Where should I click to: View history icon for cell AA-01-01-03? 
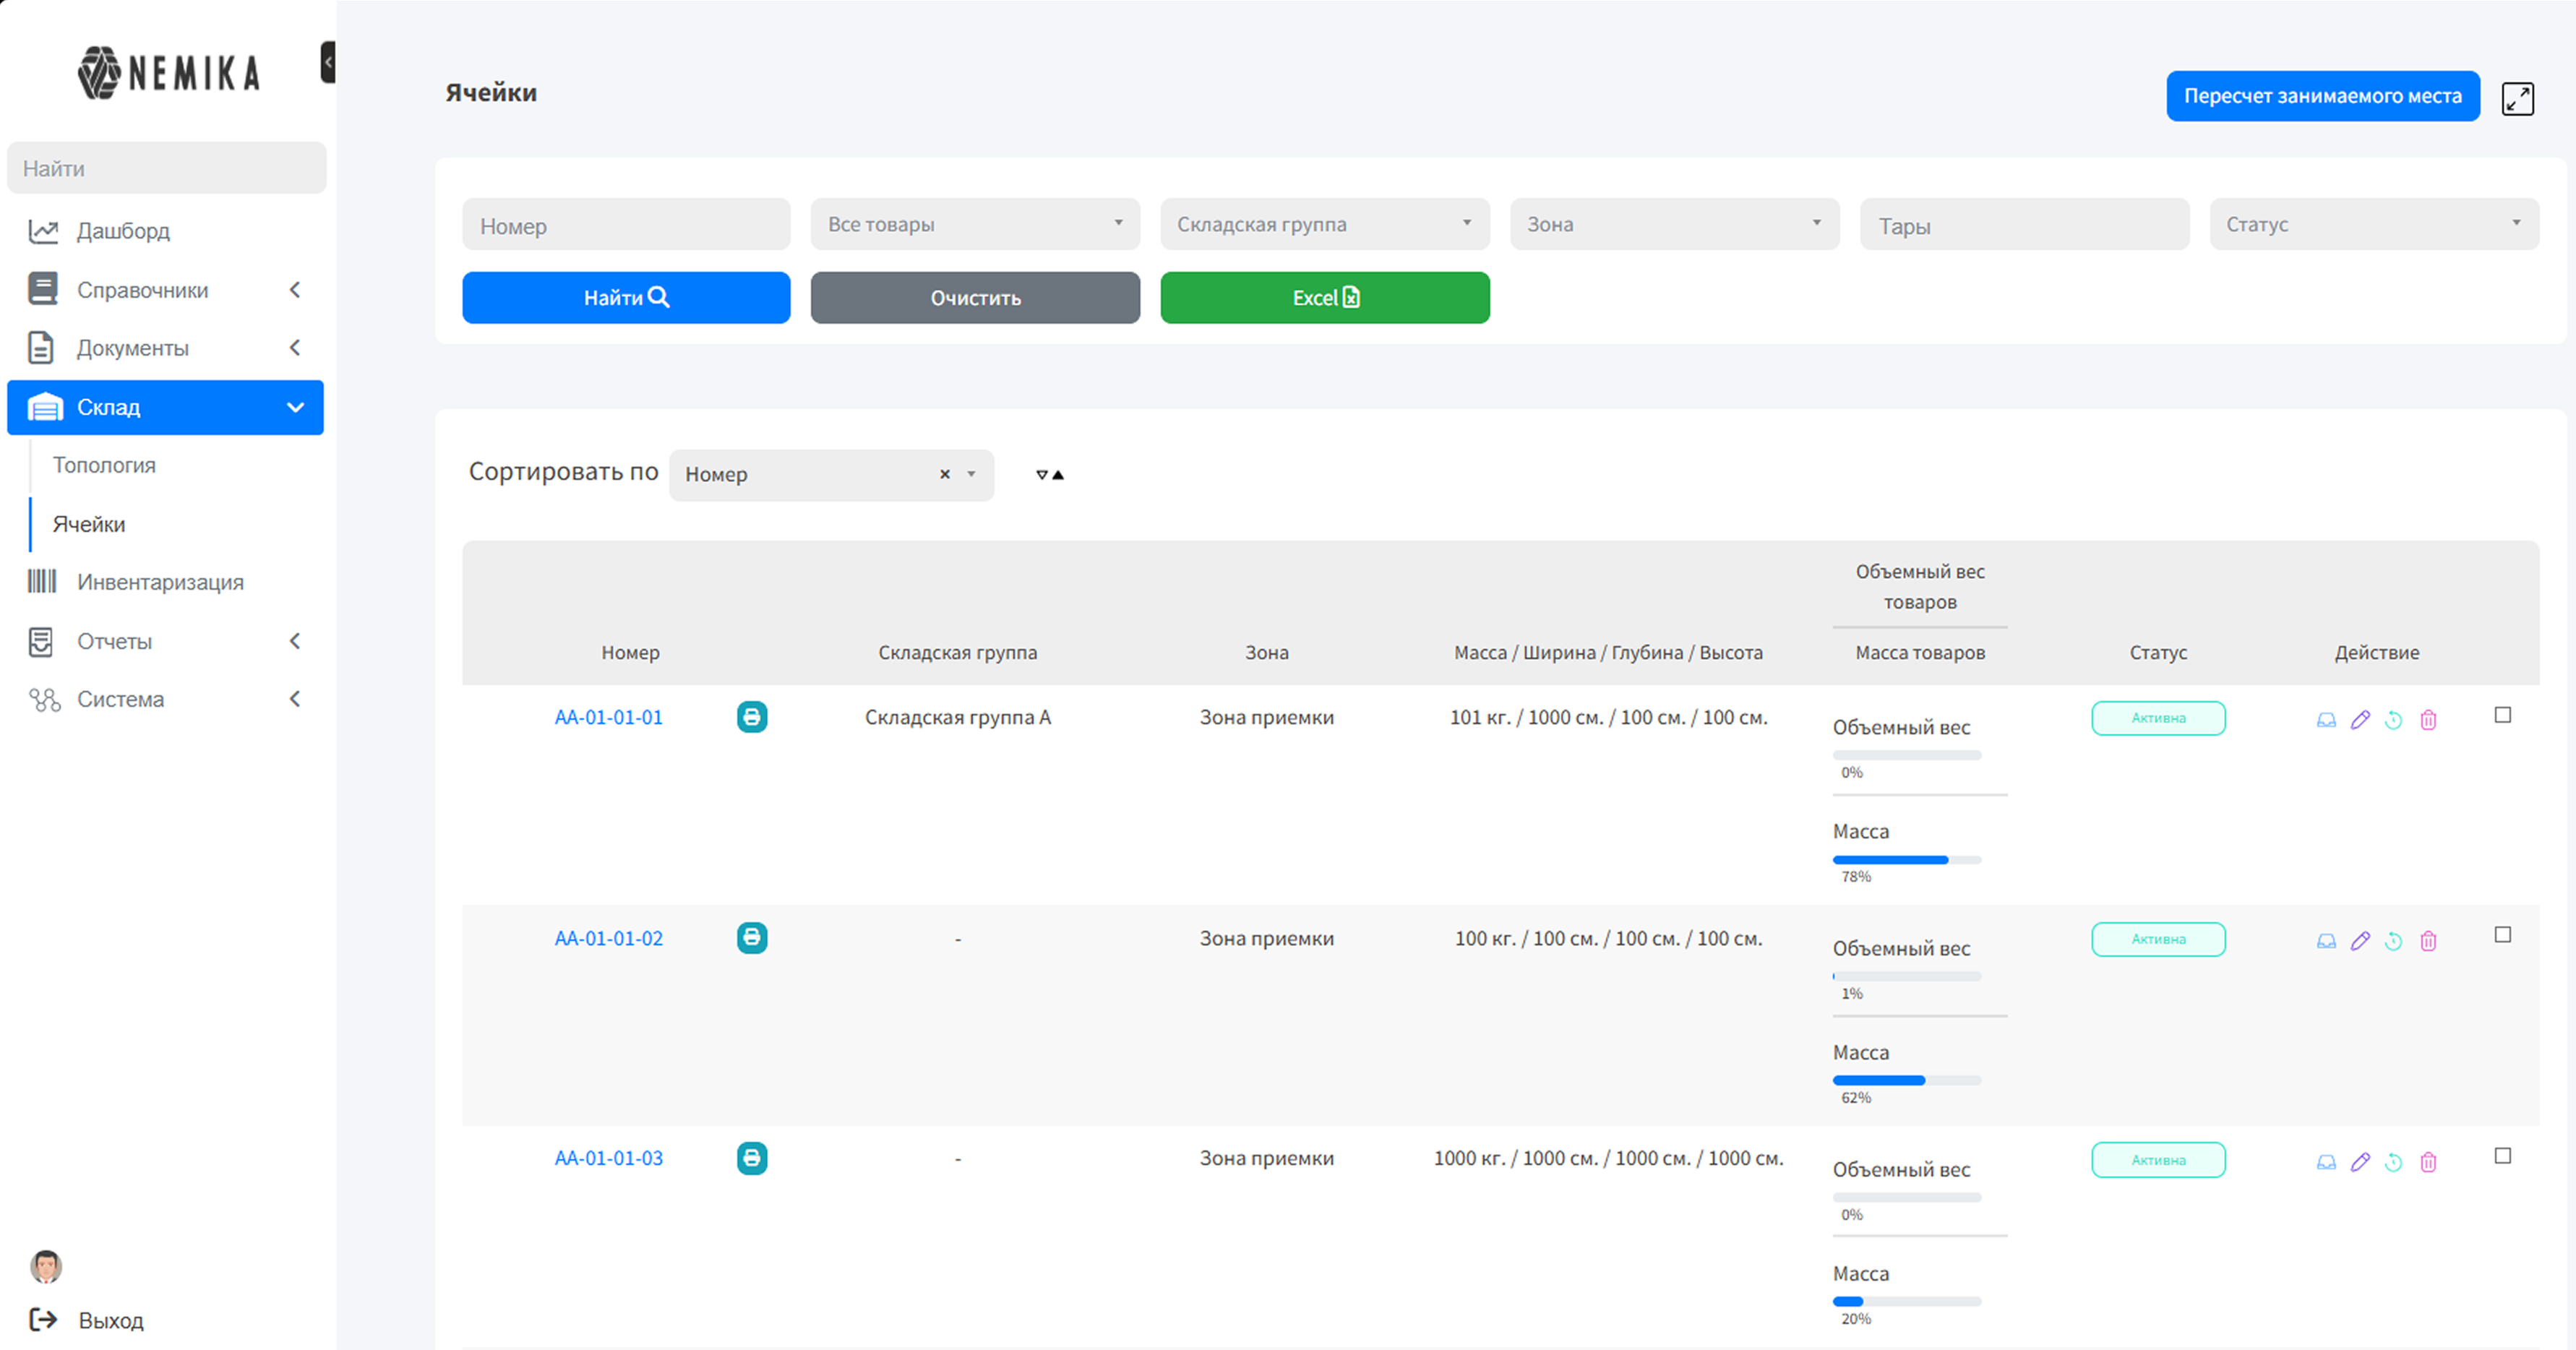(x=2393, y=1162)
